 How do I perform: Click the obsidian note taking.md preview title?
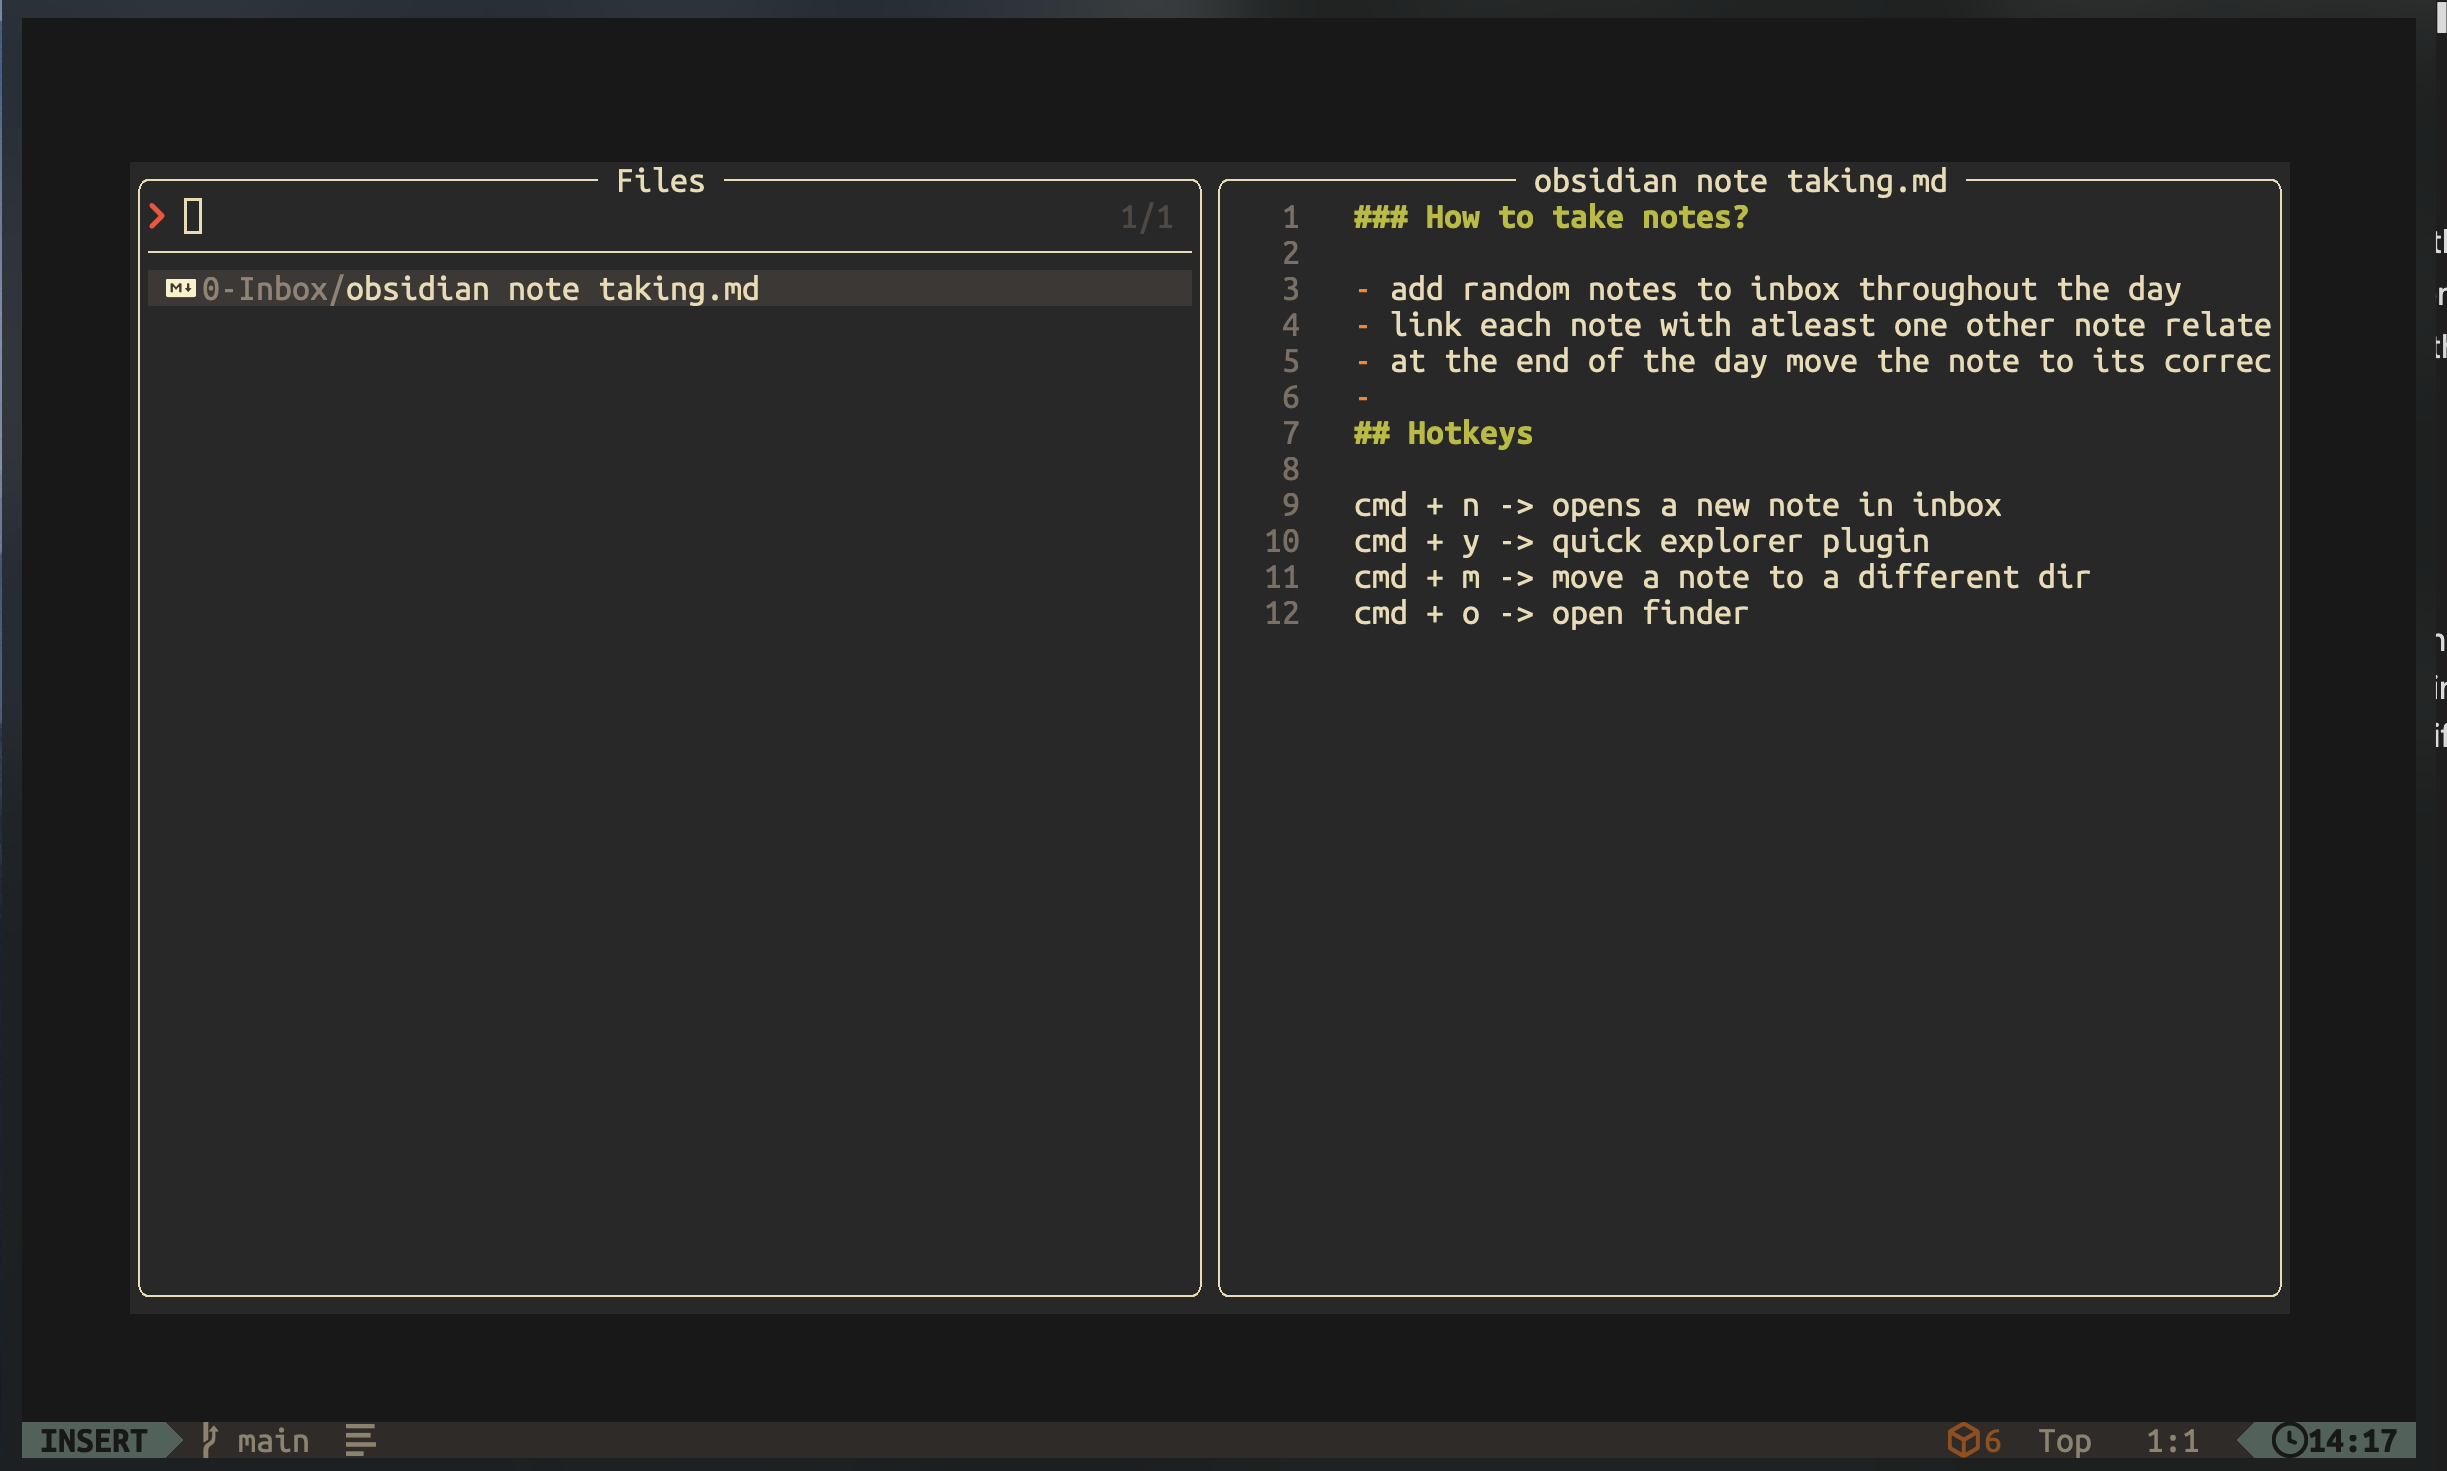[1740, 181]
